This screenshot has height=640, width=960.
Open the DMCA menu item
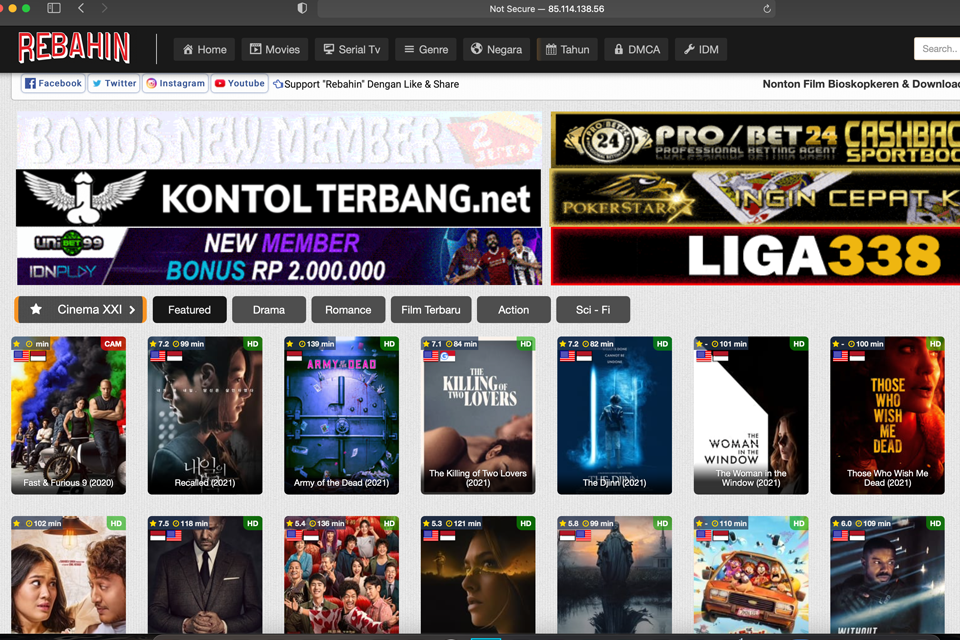(637, 50)
